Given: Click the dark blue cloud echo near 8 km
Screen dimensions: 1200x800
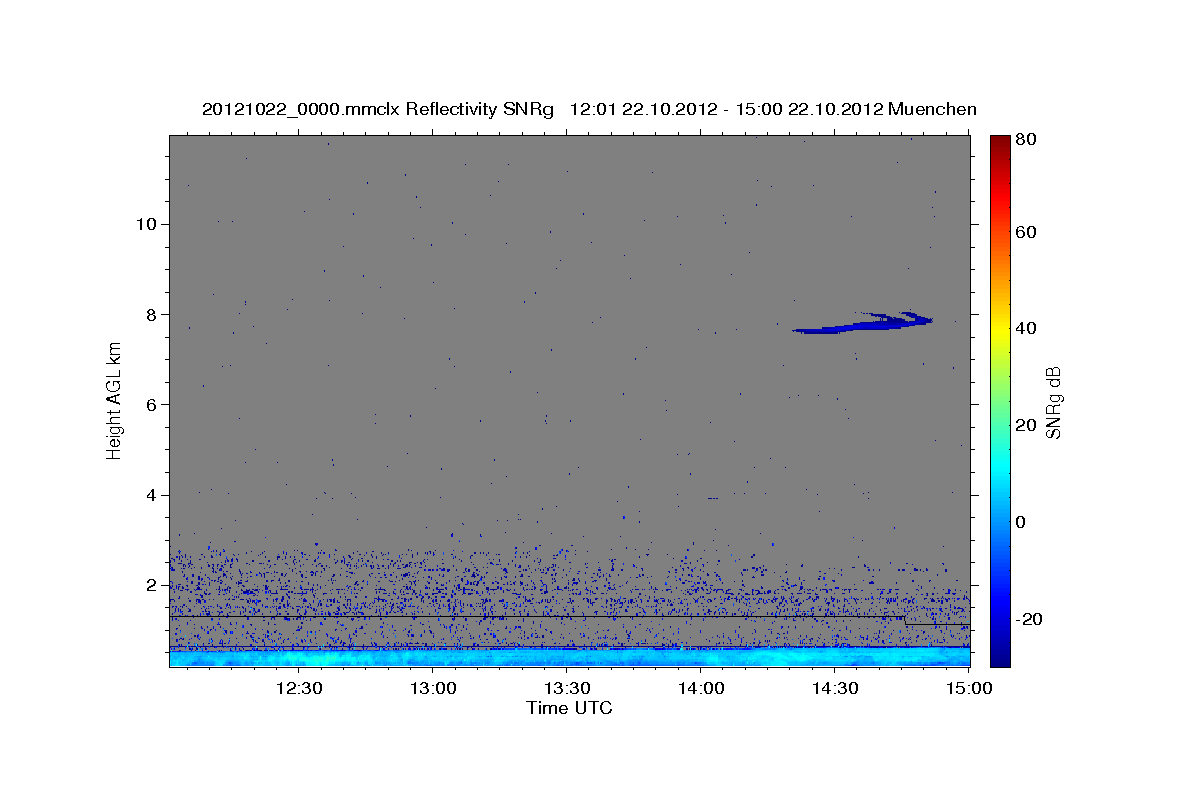Looking at the screenshot, I should [860, 323].
